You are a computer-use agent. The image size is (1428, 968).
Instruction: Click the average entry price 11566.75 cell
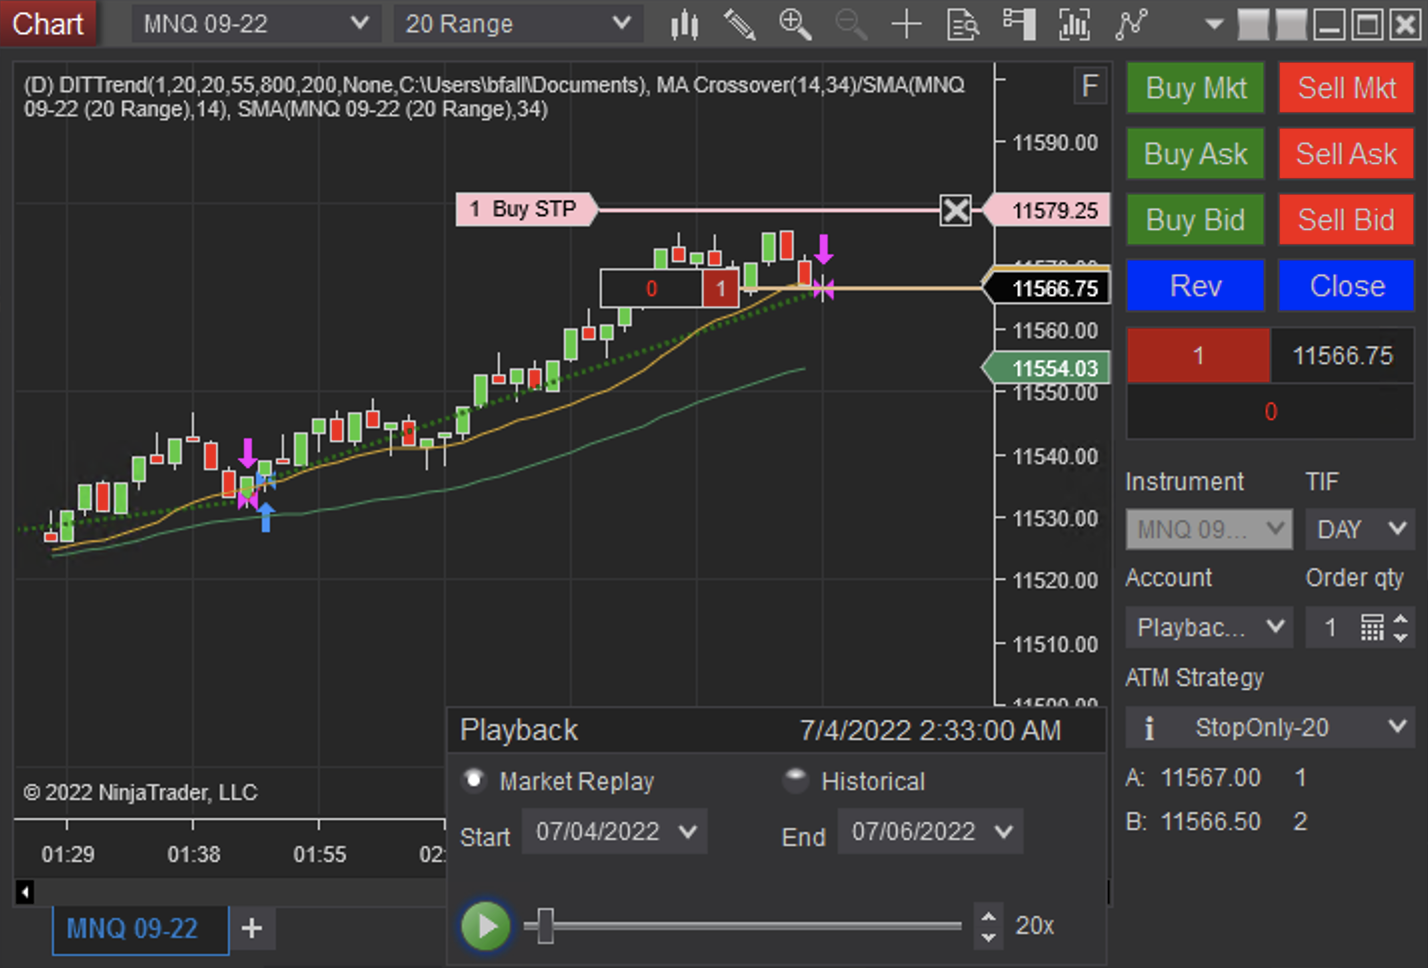(1342, 356)
